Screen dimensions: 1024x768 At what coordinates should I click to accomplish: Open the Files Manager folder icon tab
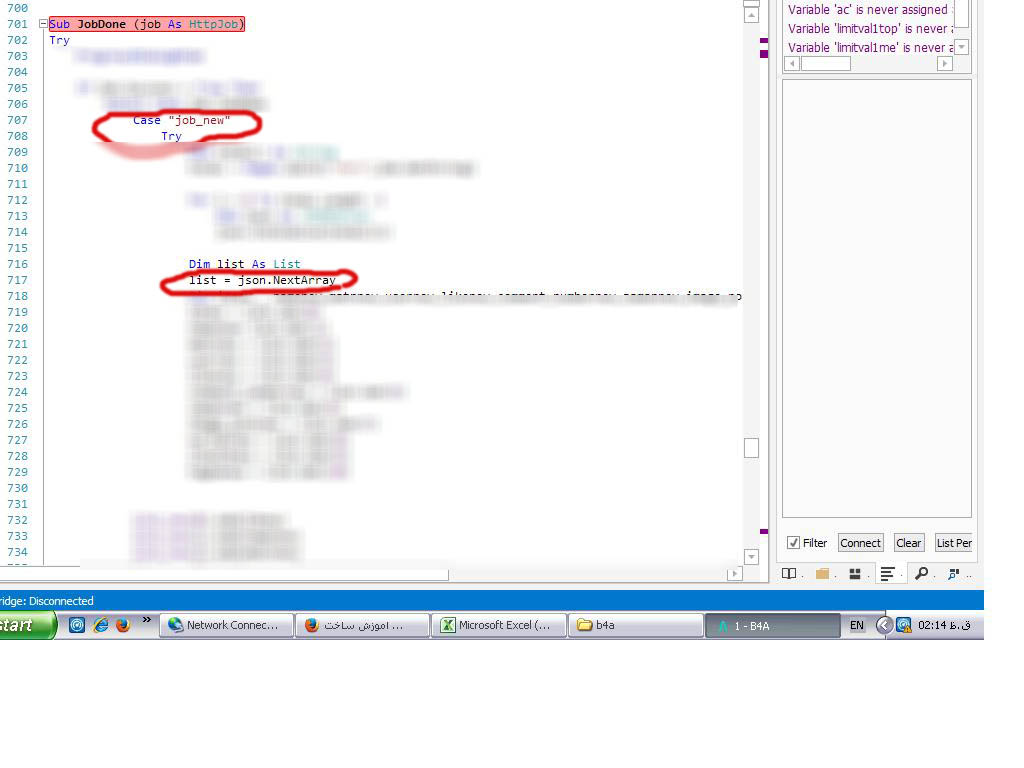pyautogui.click(x=823, y=574)
